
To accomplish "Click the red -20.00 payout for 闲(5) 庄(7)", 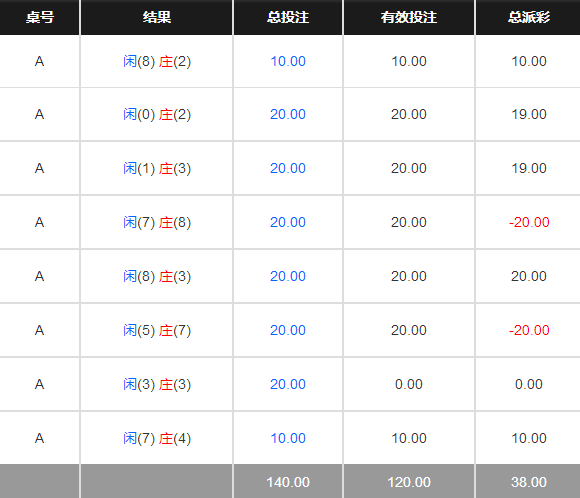I will (x=529, y=330).
